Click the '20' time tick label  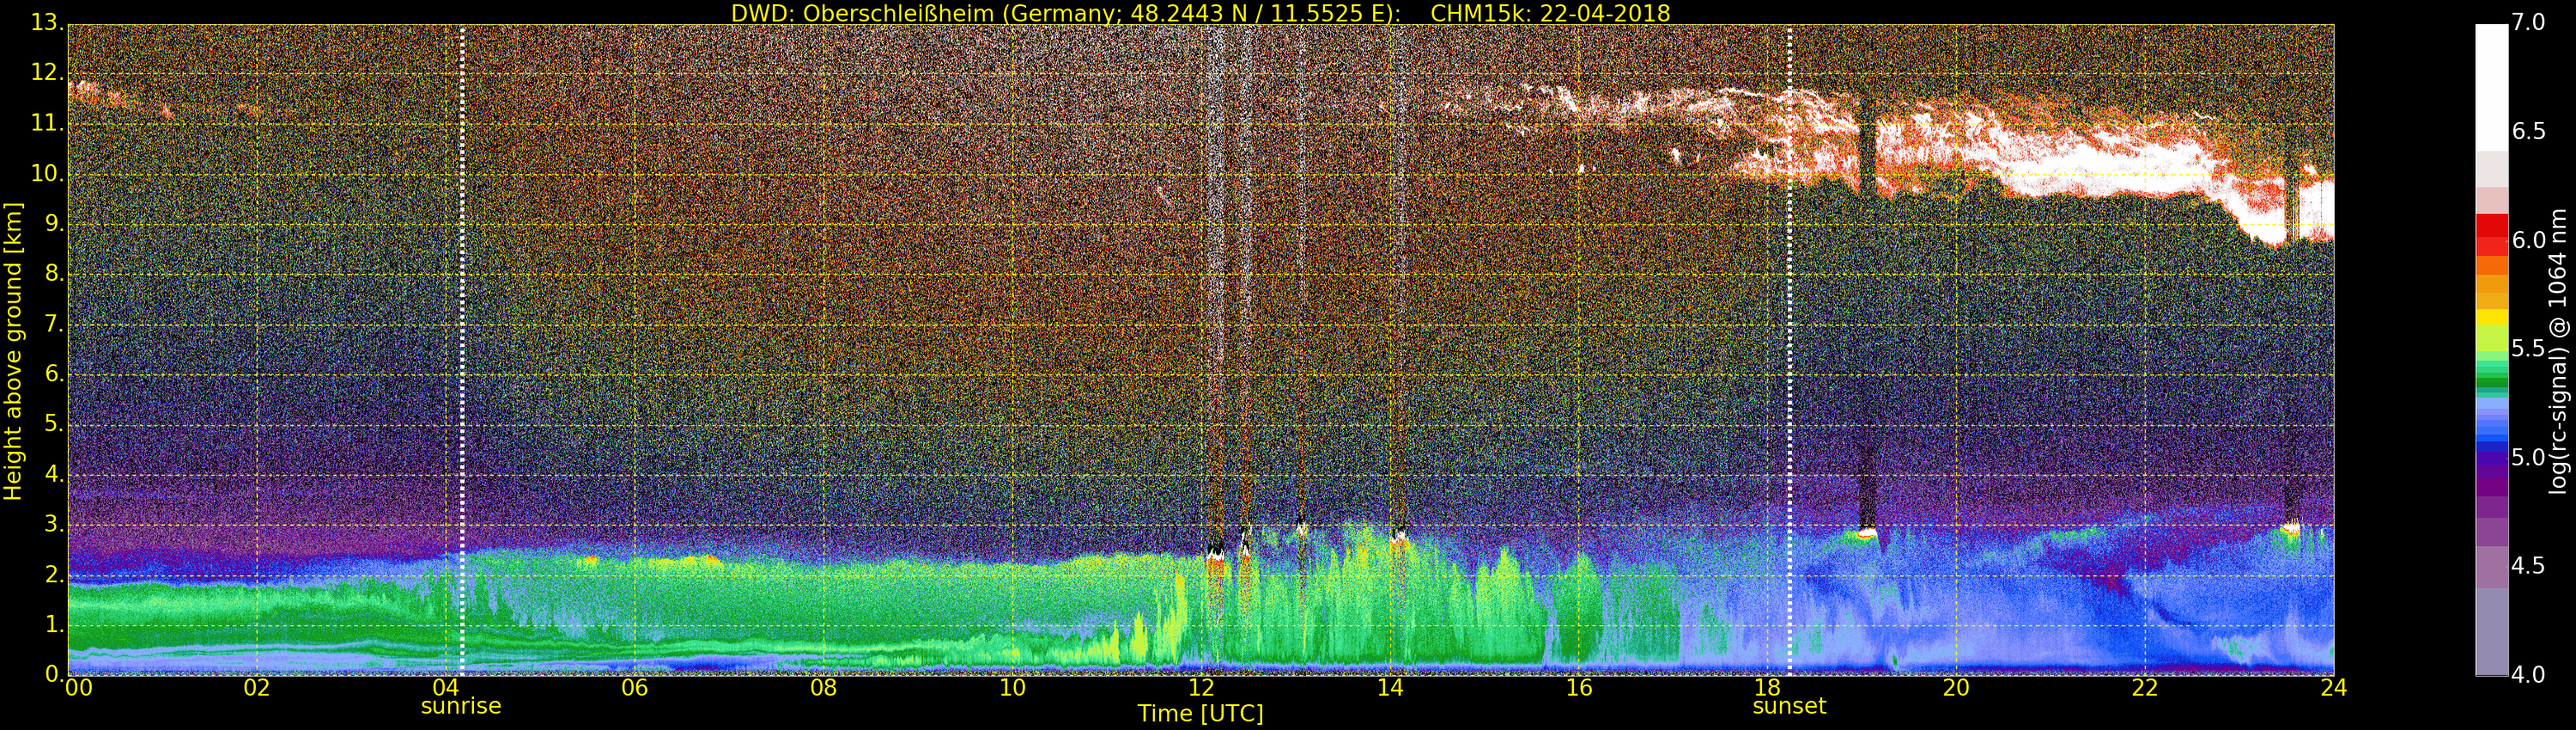pyautogui.click(x=1956, y=688)
